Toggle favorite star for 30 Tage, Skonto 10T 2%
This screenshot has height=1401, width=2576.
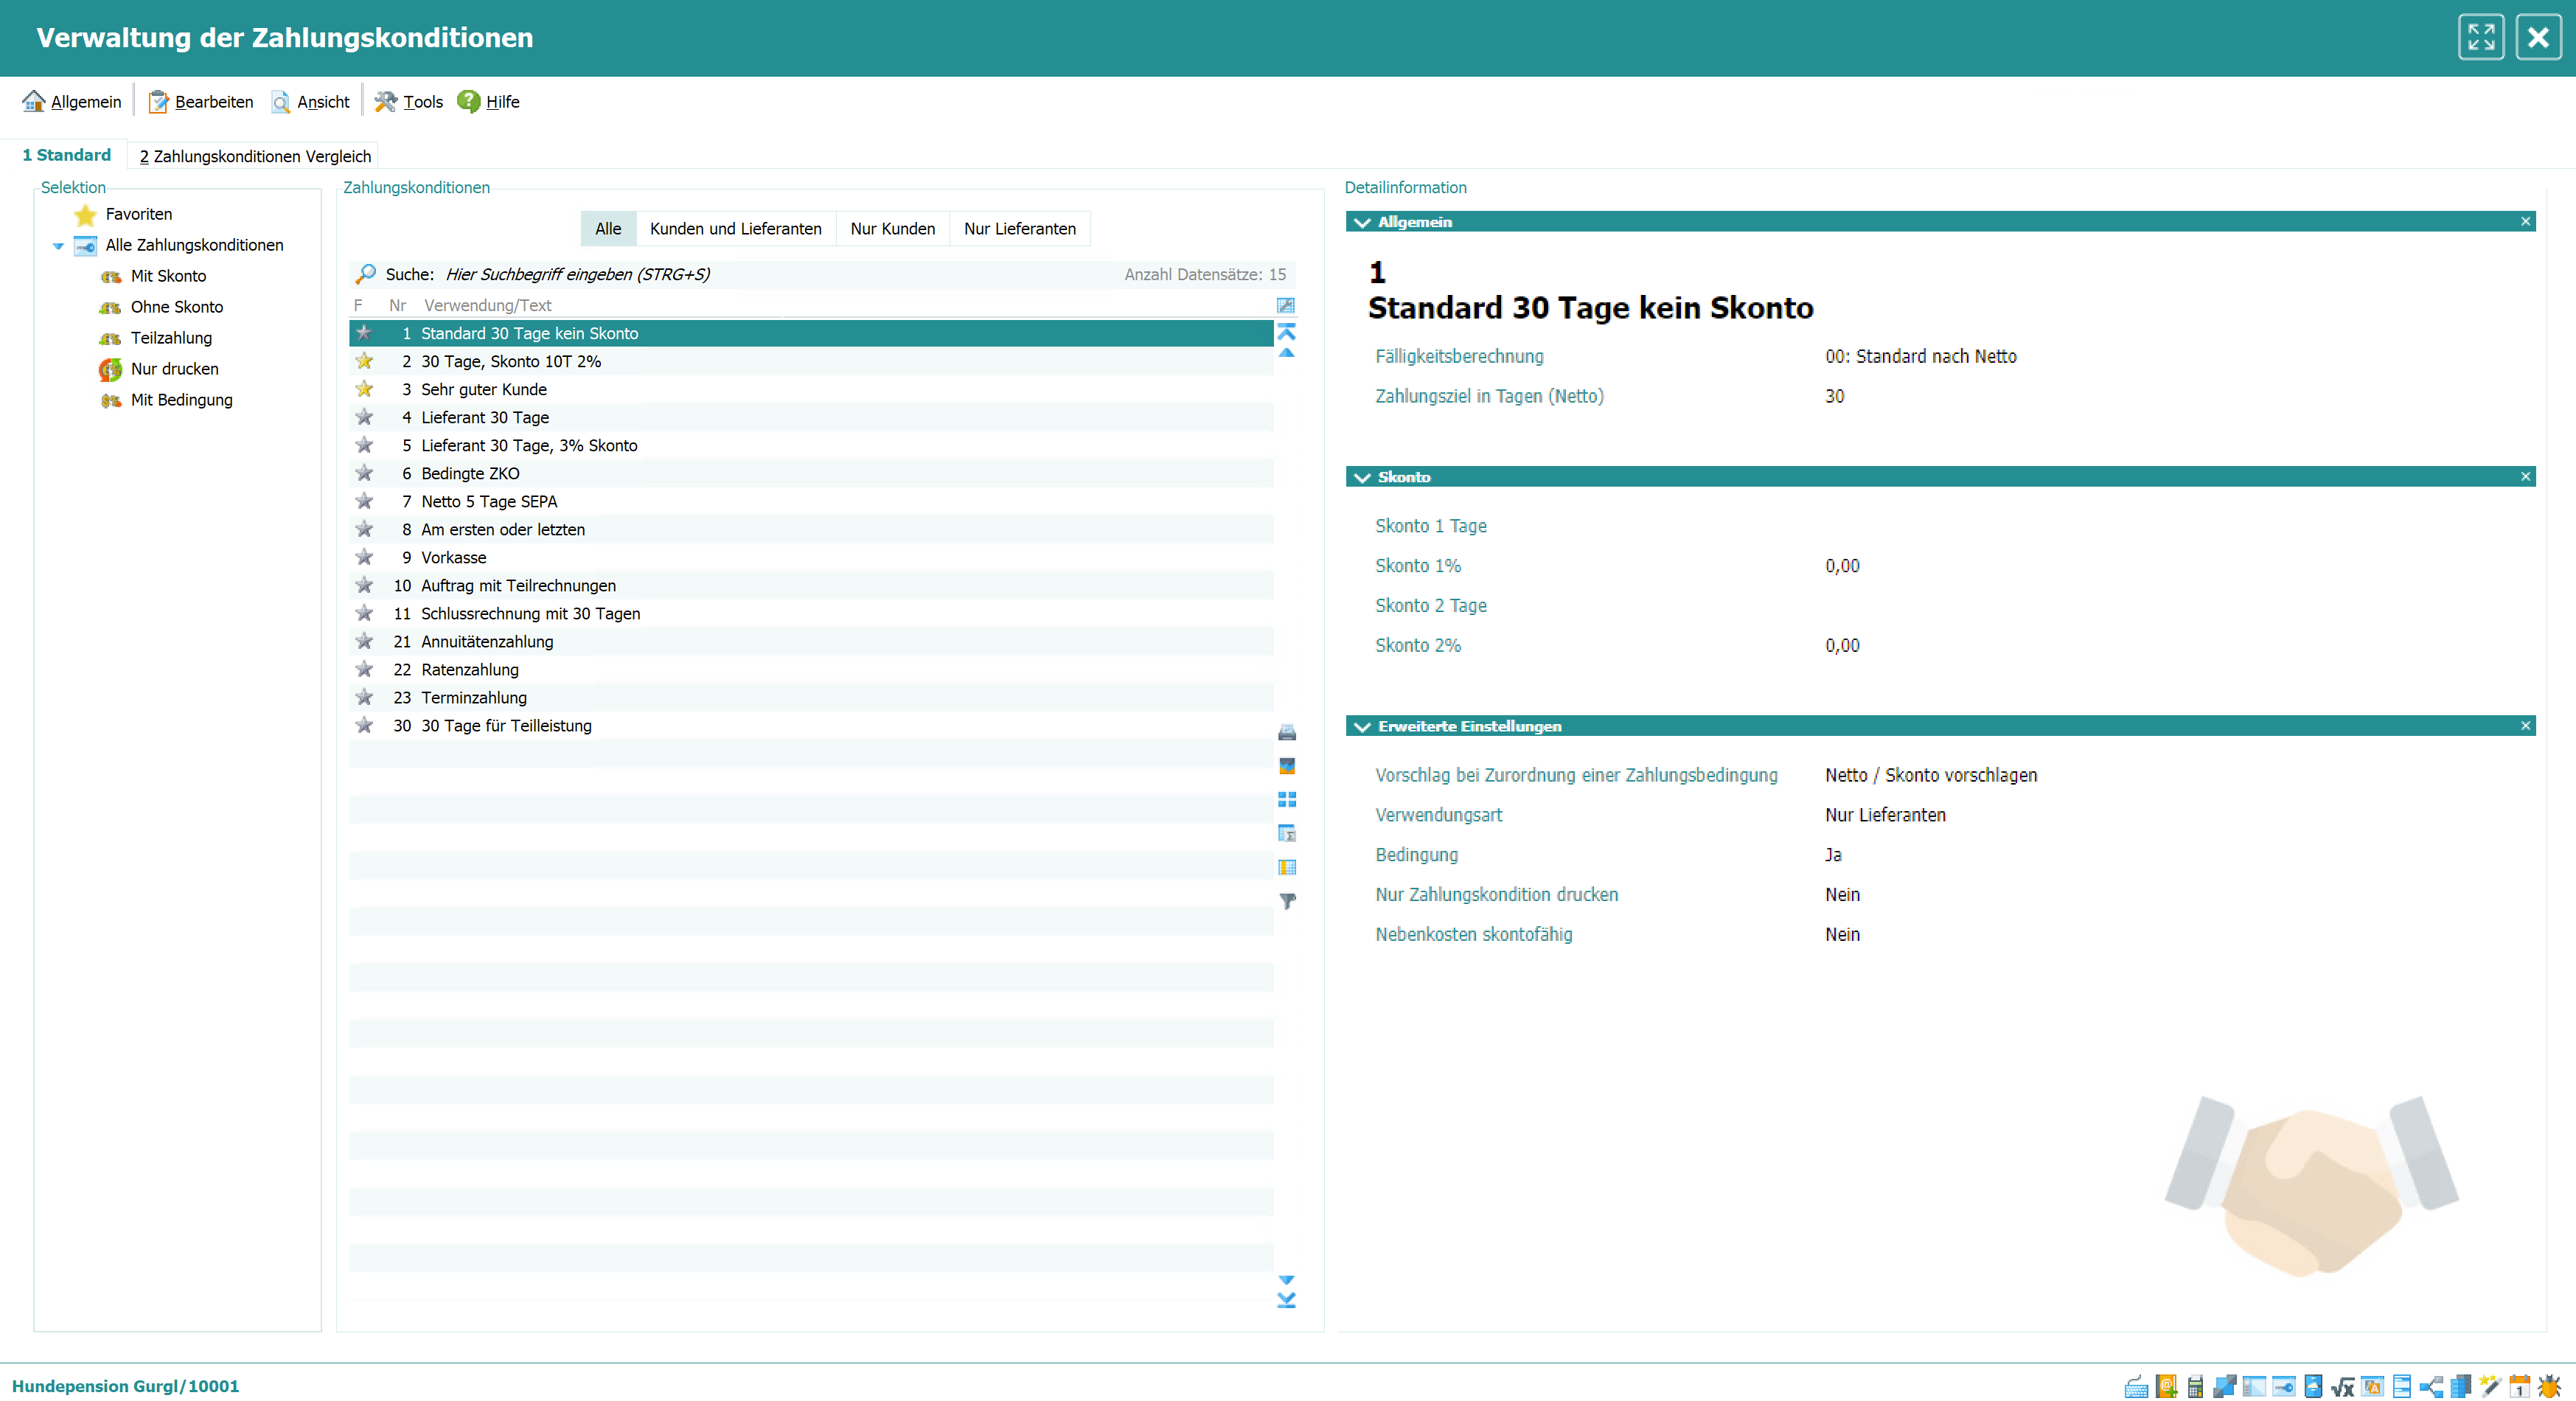(364, 361)
